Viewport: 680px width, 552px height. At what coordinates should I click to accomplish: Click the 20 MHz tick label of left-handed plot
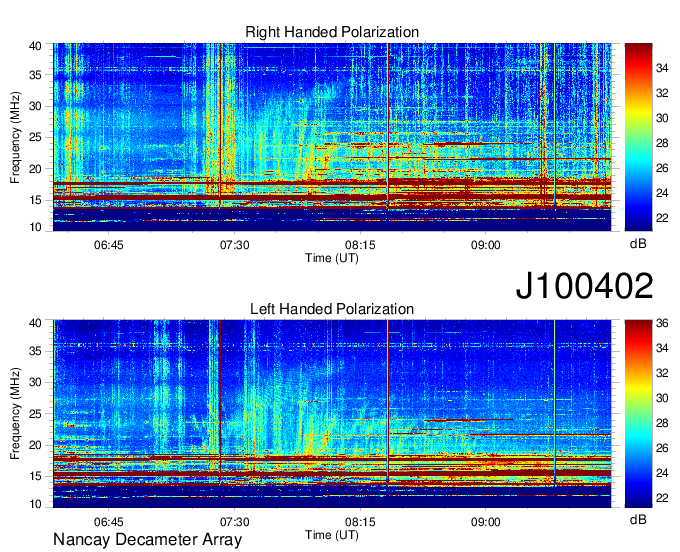coord(35,445)
